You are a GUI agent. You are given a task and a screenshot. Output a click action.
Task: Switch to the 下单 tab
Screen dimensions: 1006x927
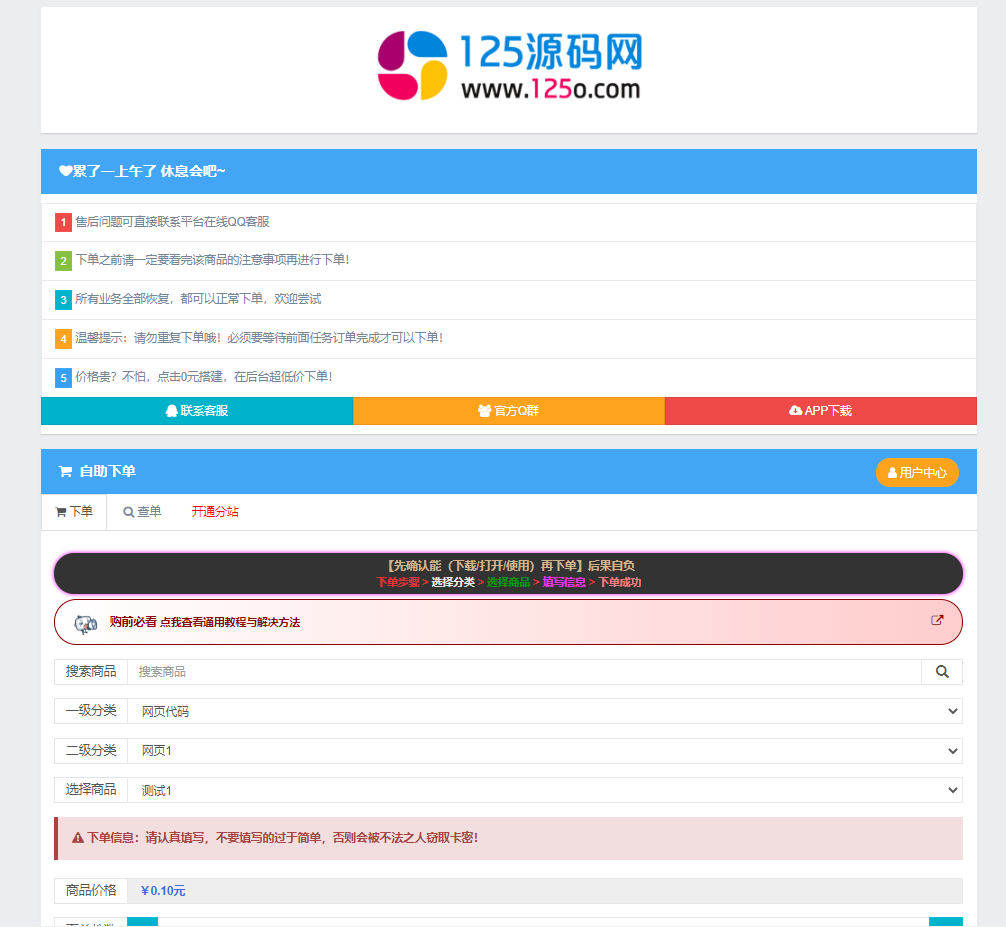coord(74,512)
